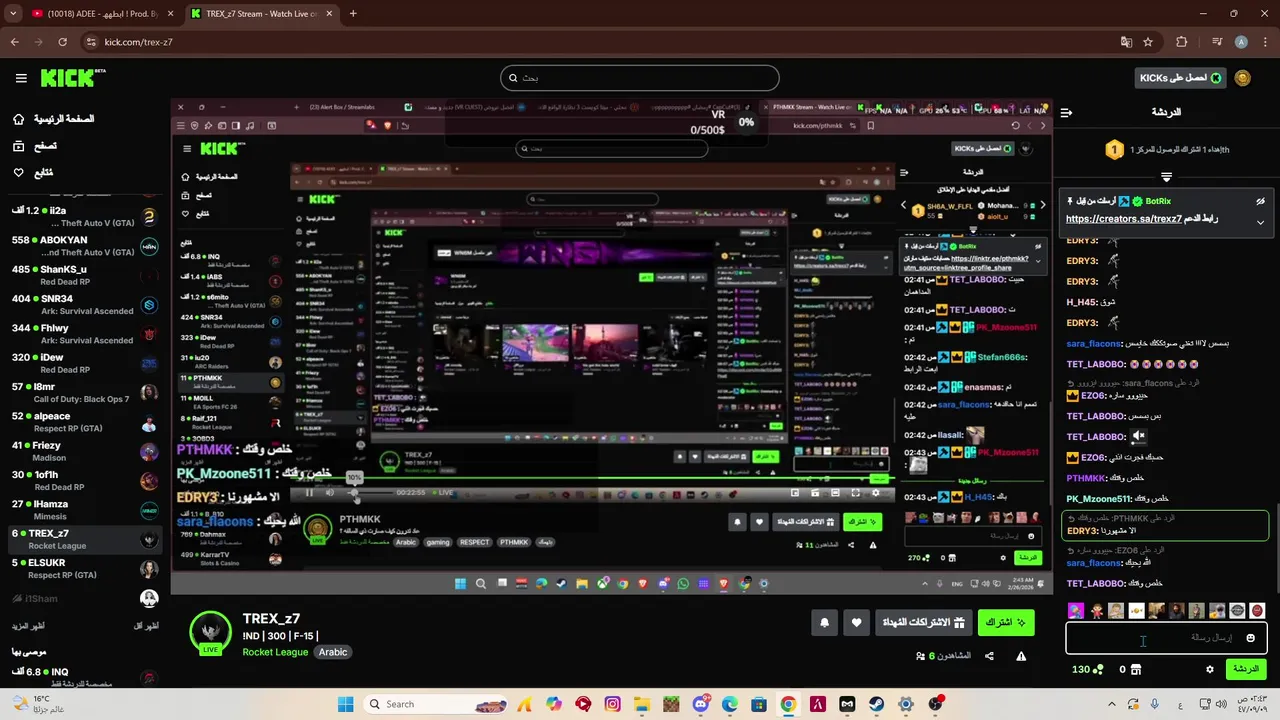The height and width of the screenshot is (720, 1280).
Task: Open a new browser tab
Action: coord(353,14)
